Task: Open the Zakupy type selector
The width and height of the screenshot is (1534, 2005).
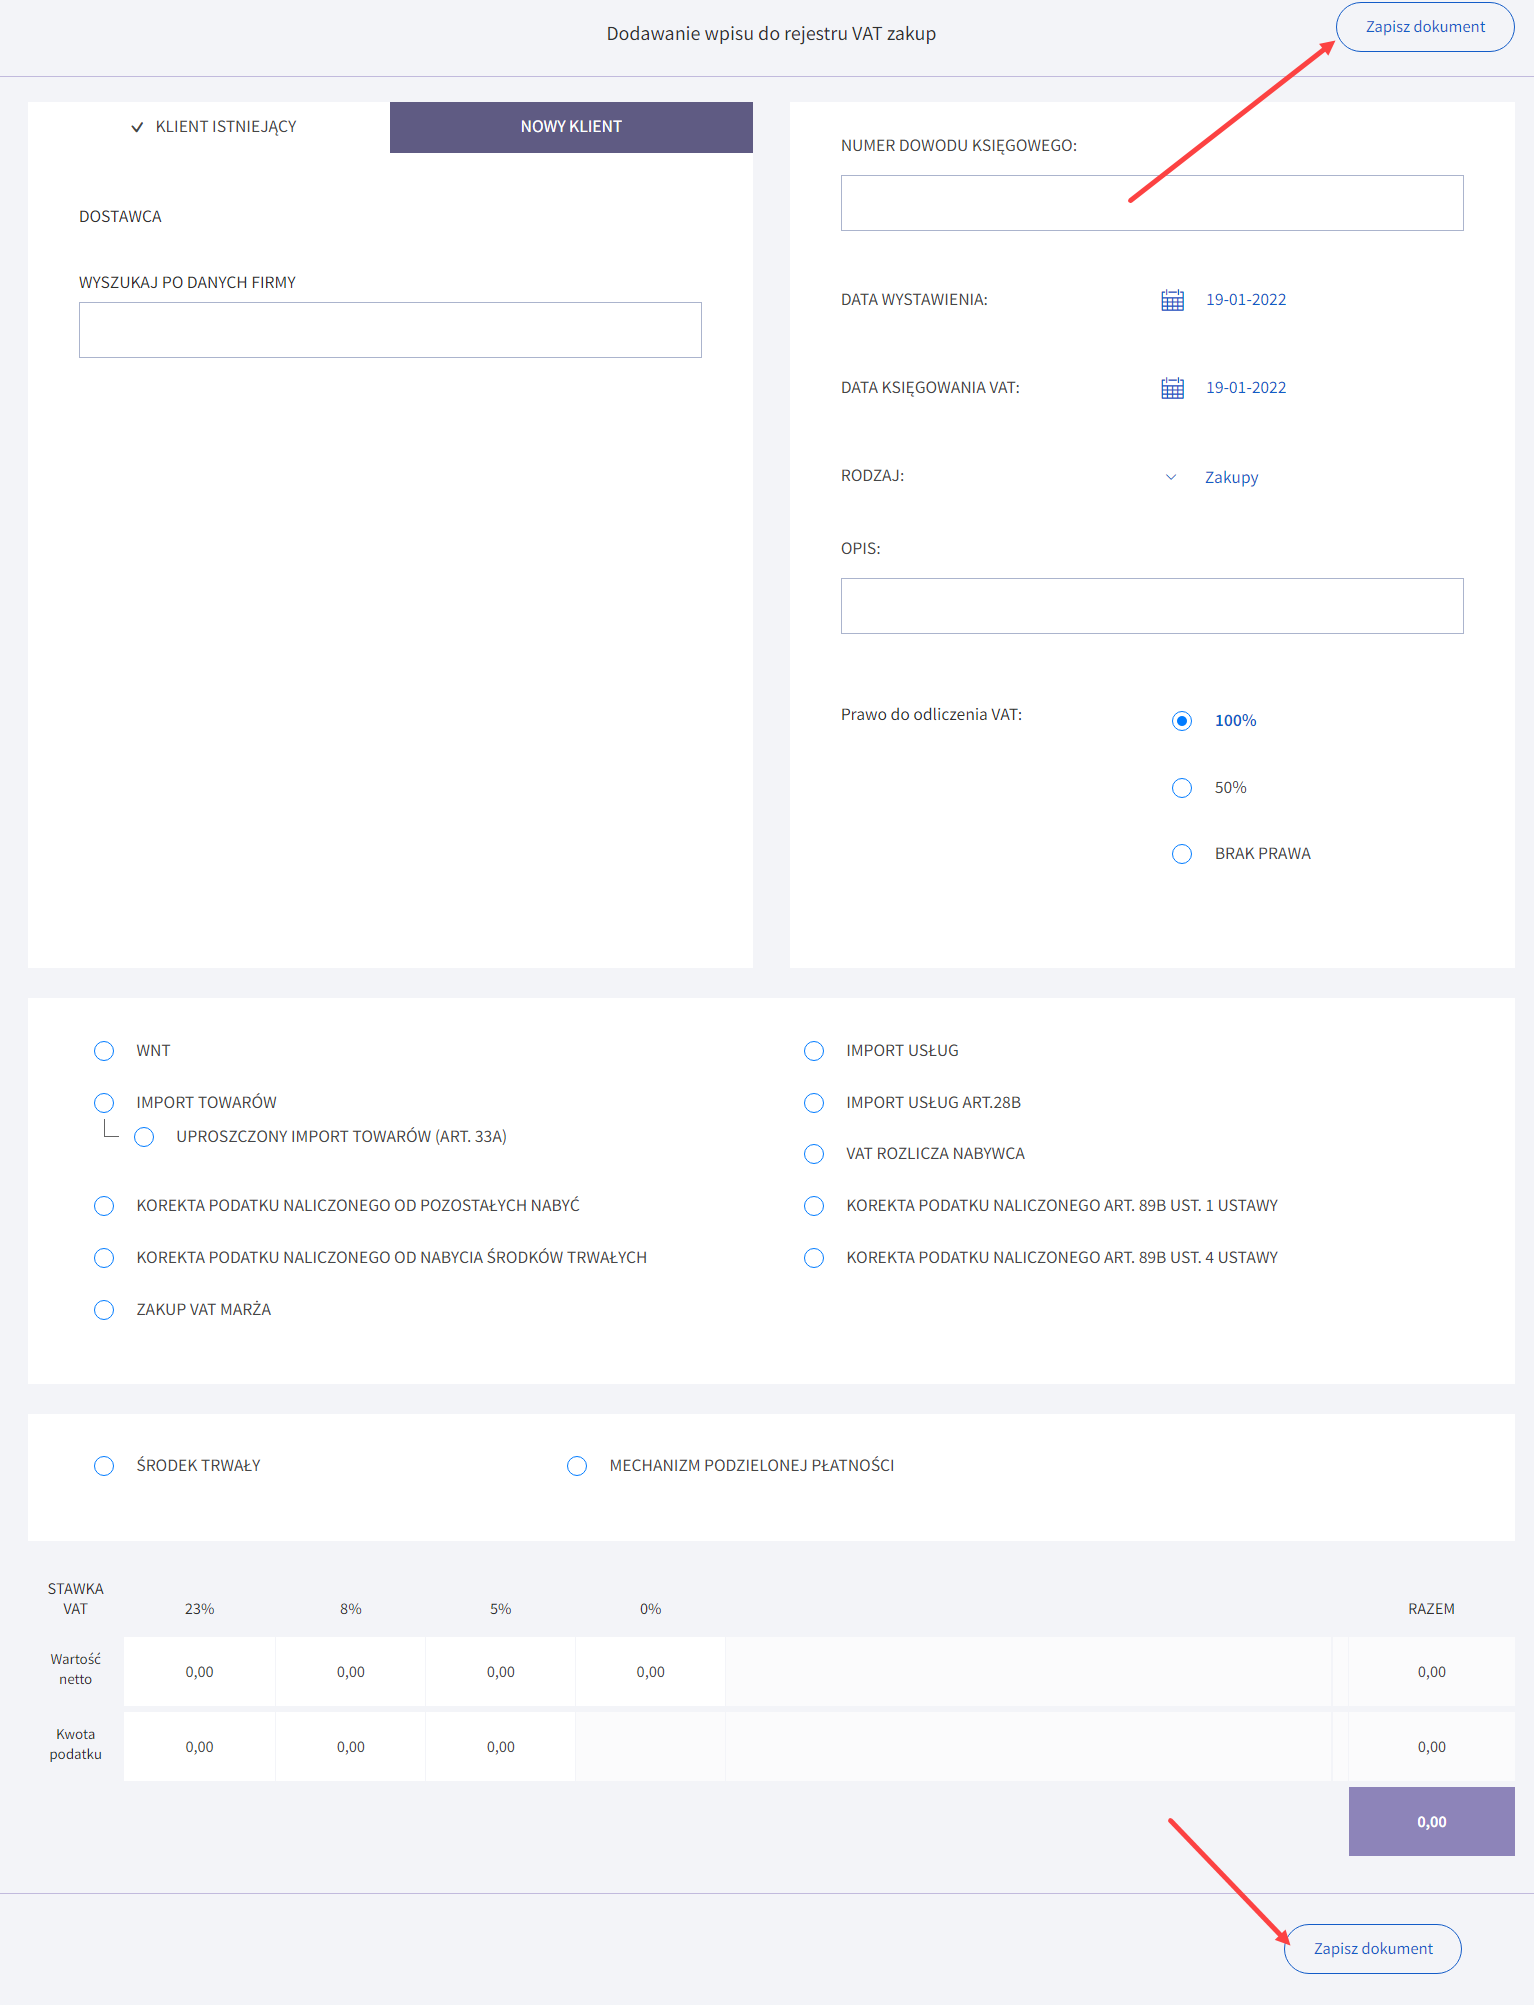Action: click(1231, 477)
